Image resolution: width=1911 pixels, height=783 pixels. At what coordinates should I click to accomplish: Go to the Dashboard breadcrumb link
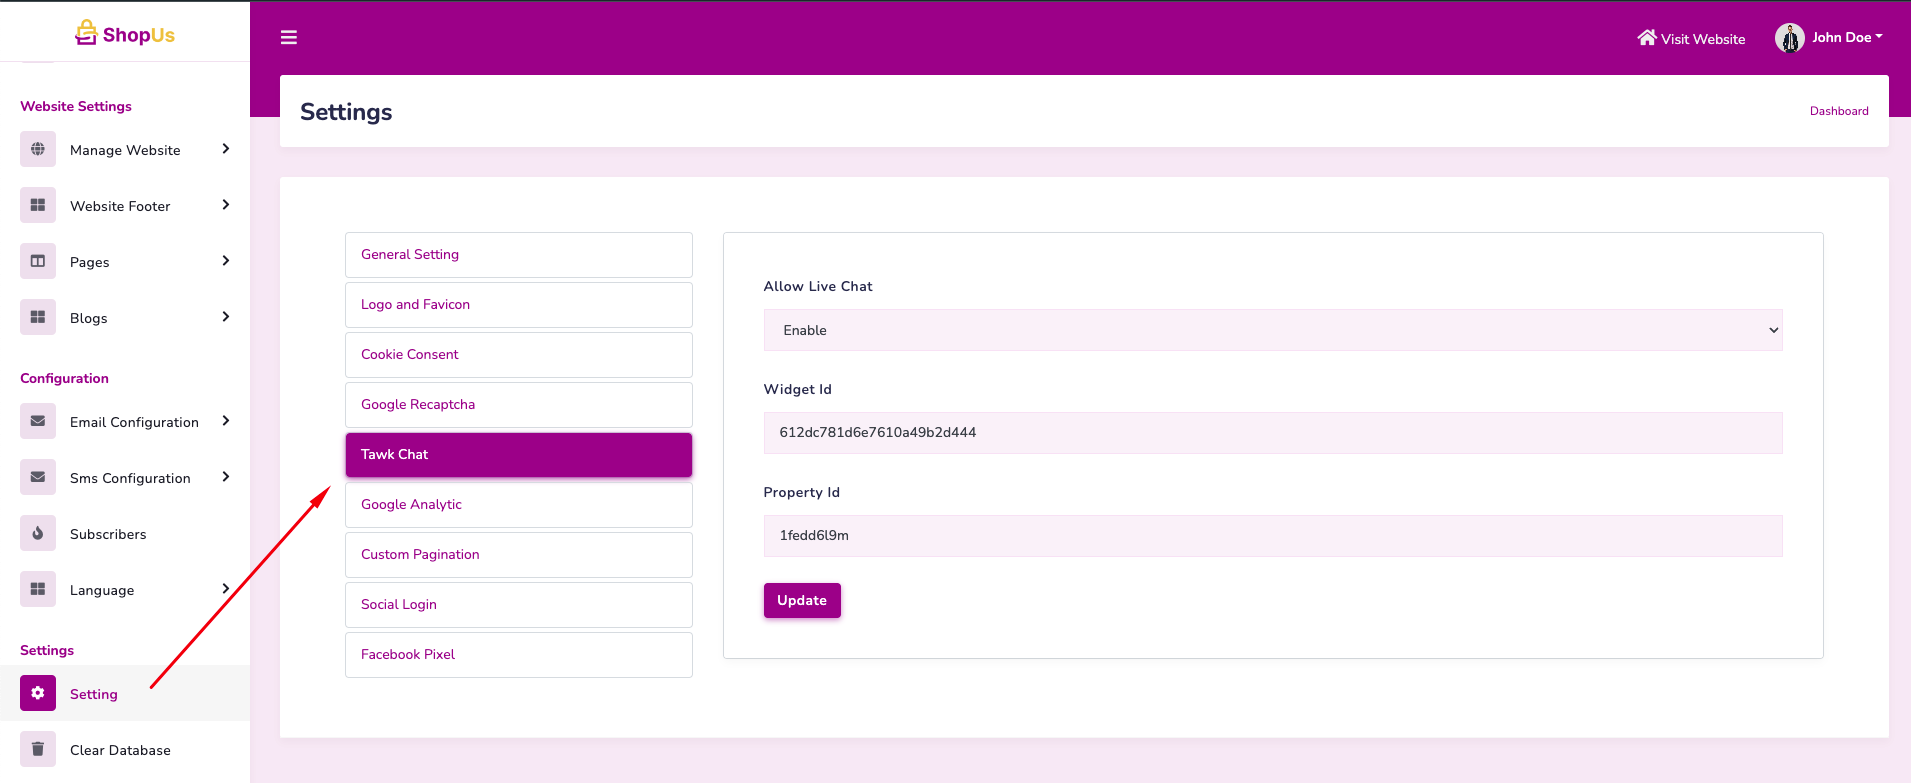pyautogui.click(x=1838, y=111)
